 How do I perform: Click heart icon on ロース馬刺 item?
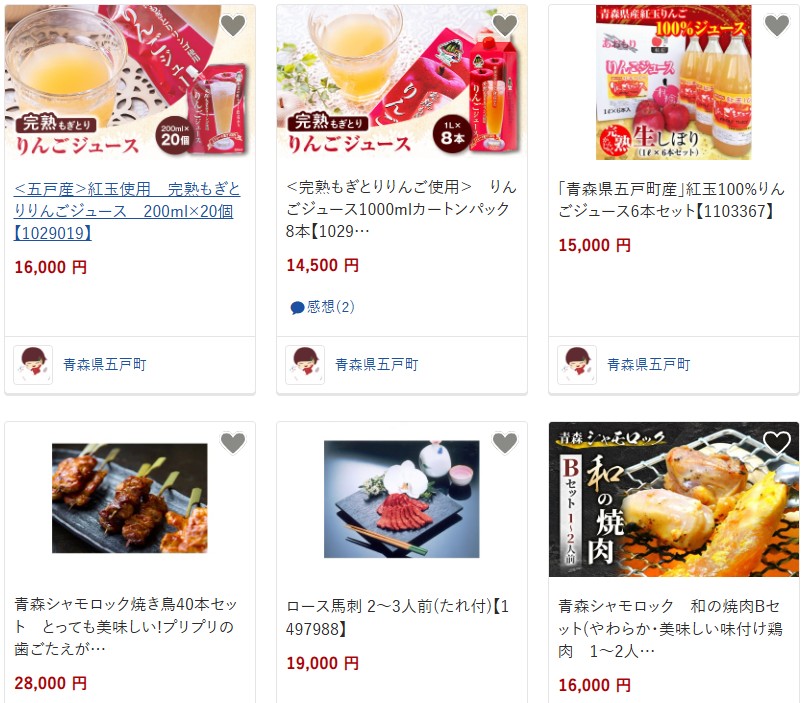(x=505, y=443)
